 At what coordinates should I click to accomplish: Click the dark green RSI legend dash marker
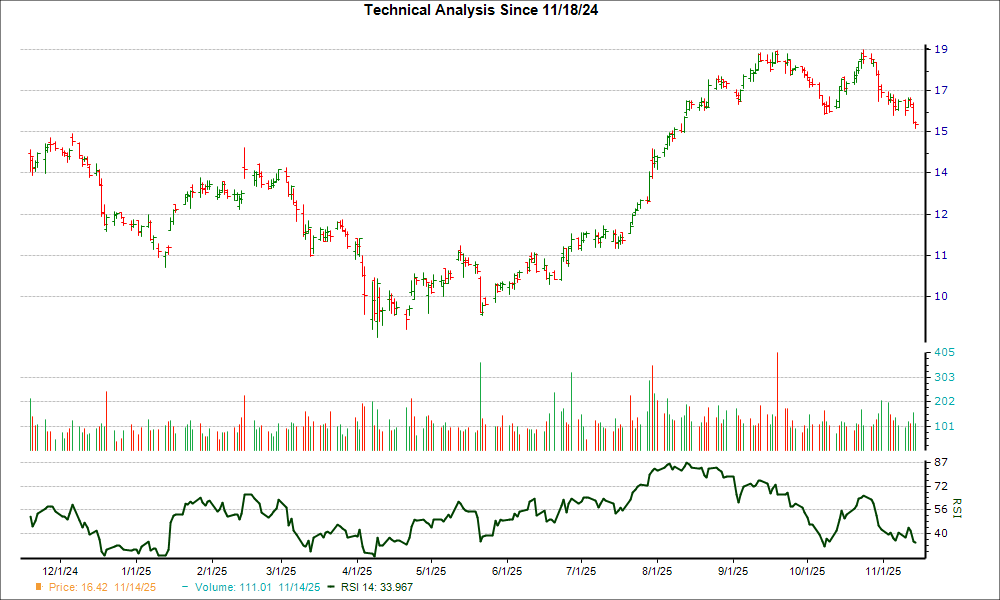(330, 588)
